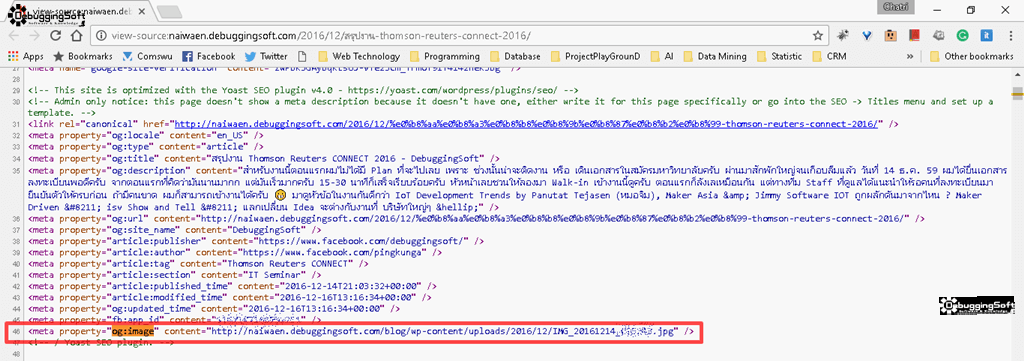This screenshot has height=361, width=1024.
Task: Click the highlighted 'og:image' search match
Action: [133, 331]
